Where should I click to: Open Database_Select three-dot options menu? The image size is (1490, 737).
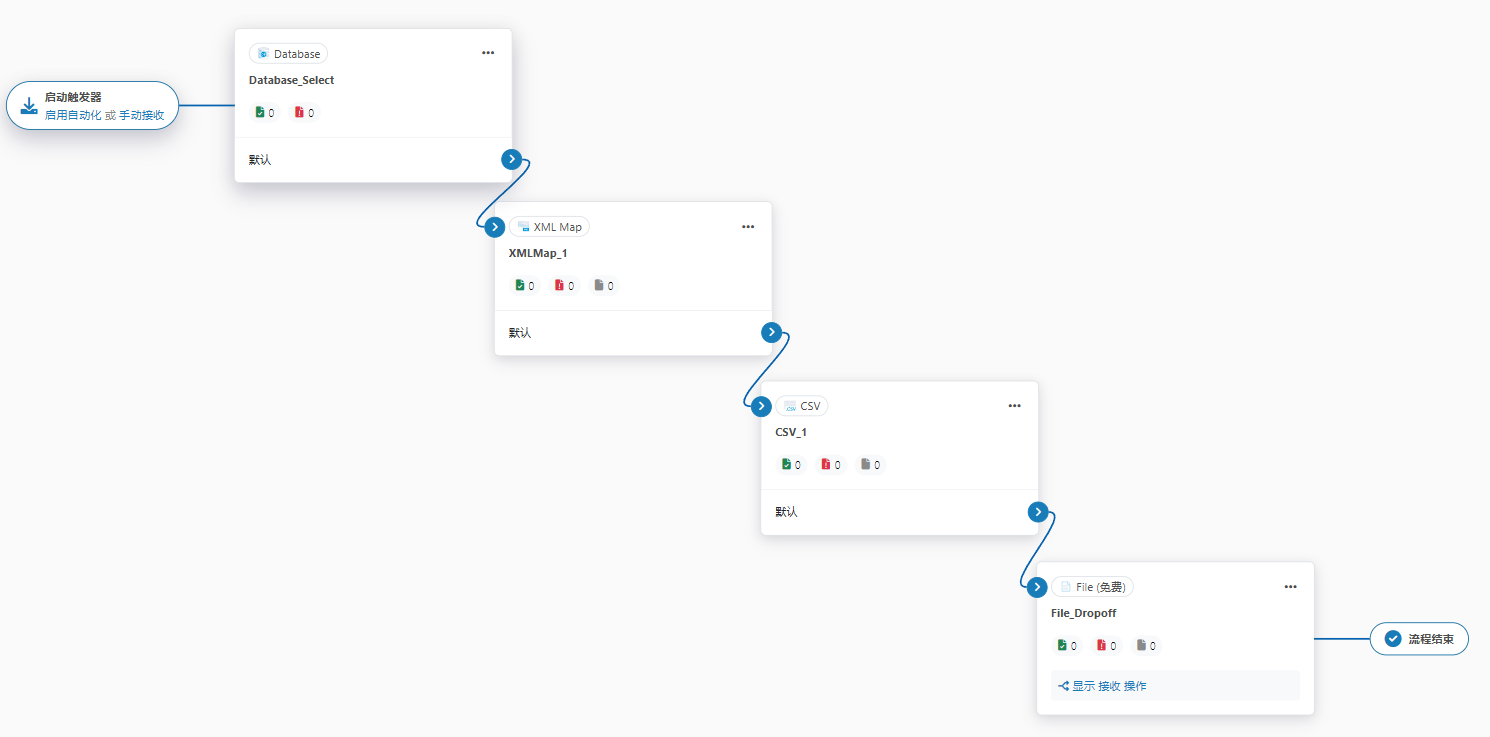(x=488, y=53)
